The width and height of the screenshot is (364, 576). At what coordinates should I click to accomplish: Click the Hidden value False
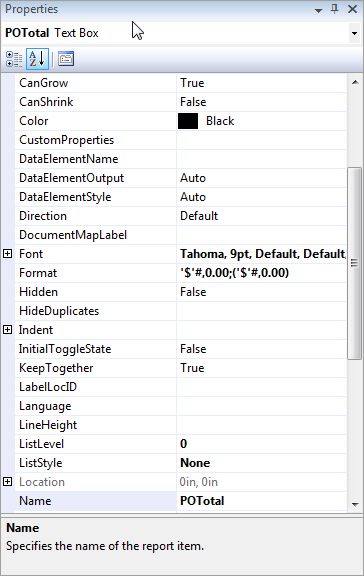193,292
